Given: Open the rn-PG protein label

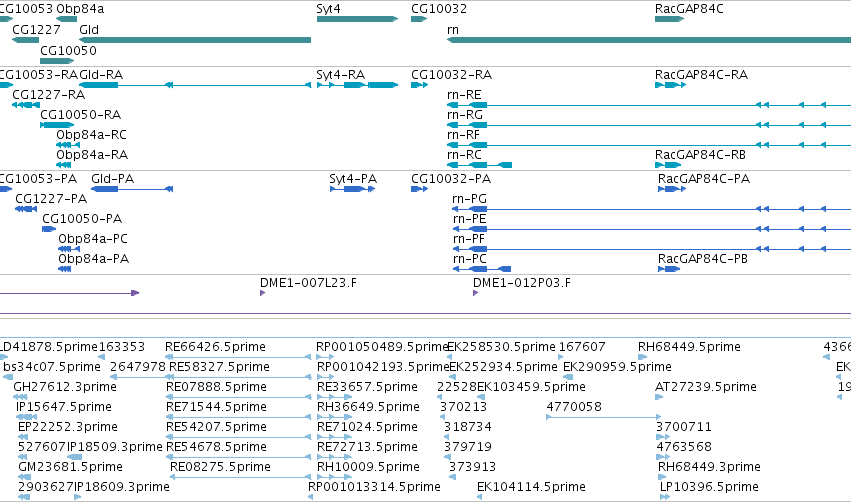Looking at the screenshot, I should coord(469,199).
